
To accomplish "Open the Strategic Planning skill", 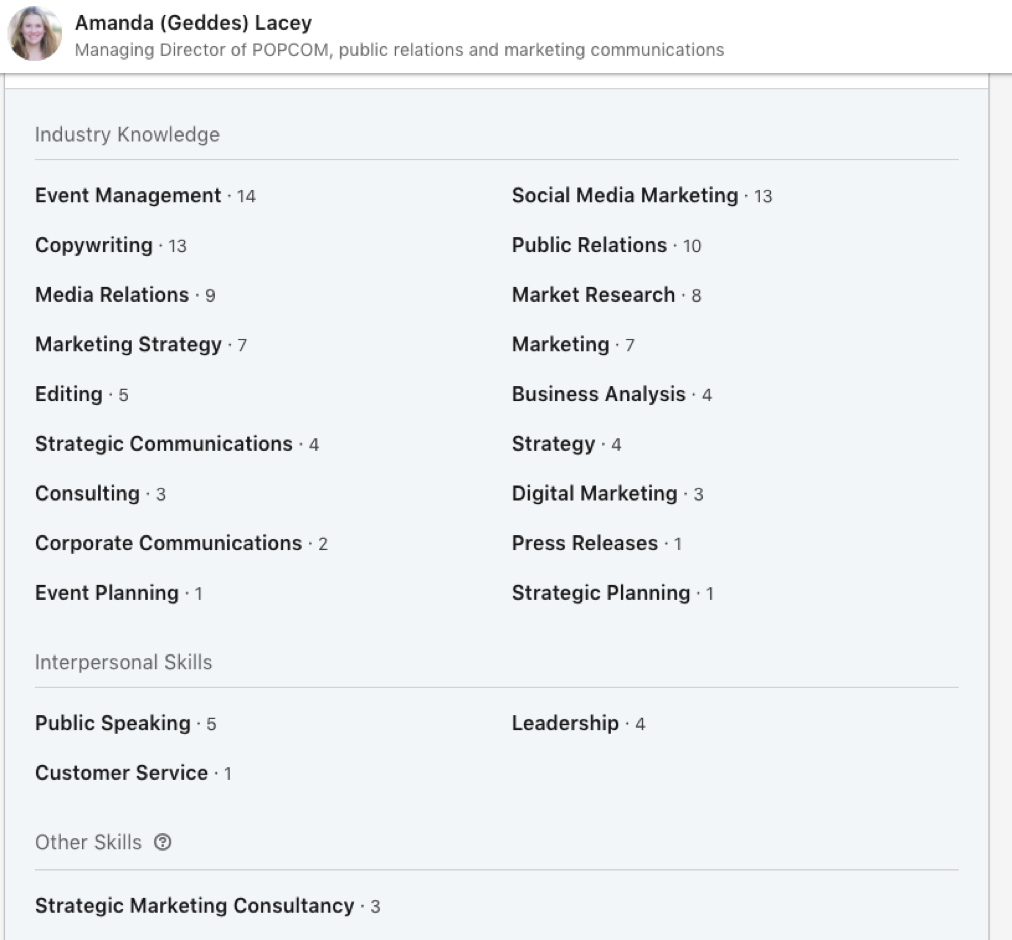I will (x=600, y=593).
